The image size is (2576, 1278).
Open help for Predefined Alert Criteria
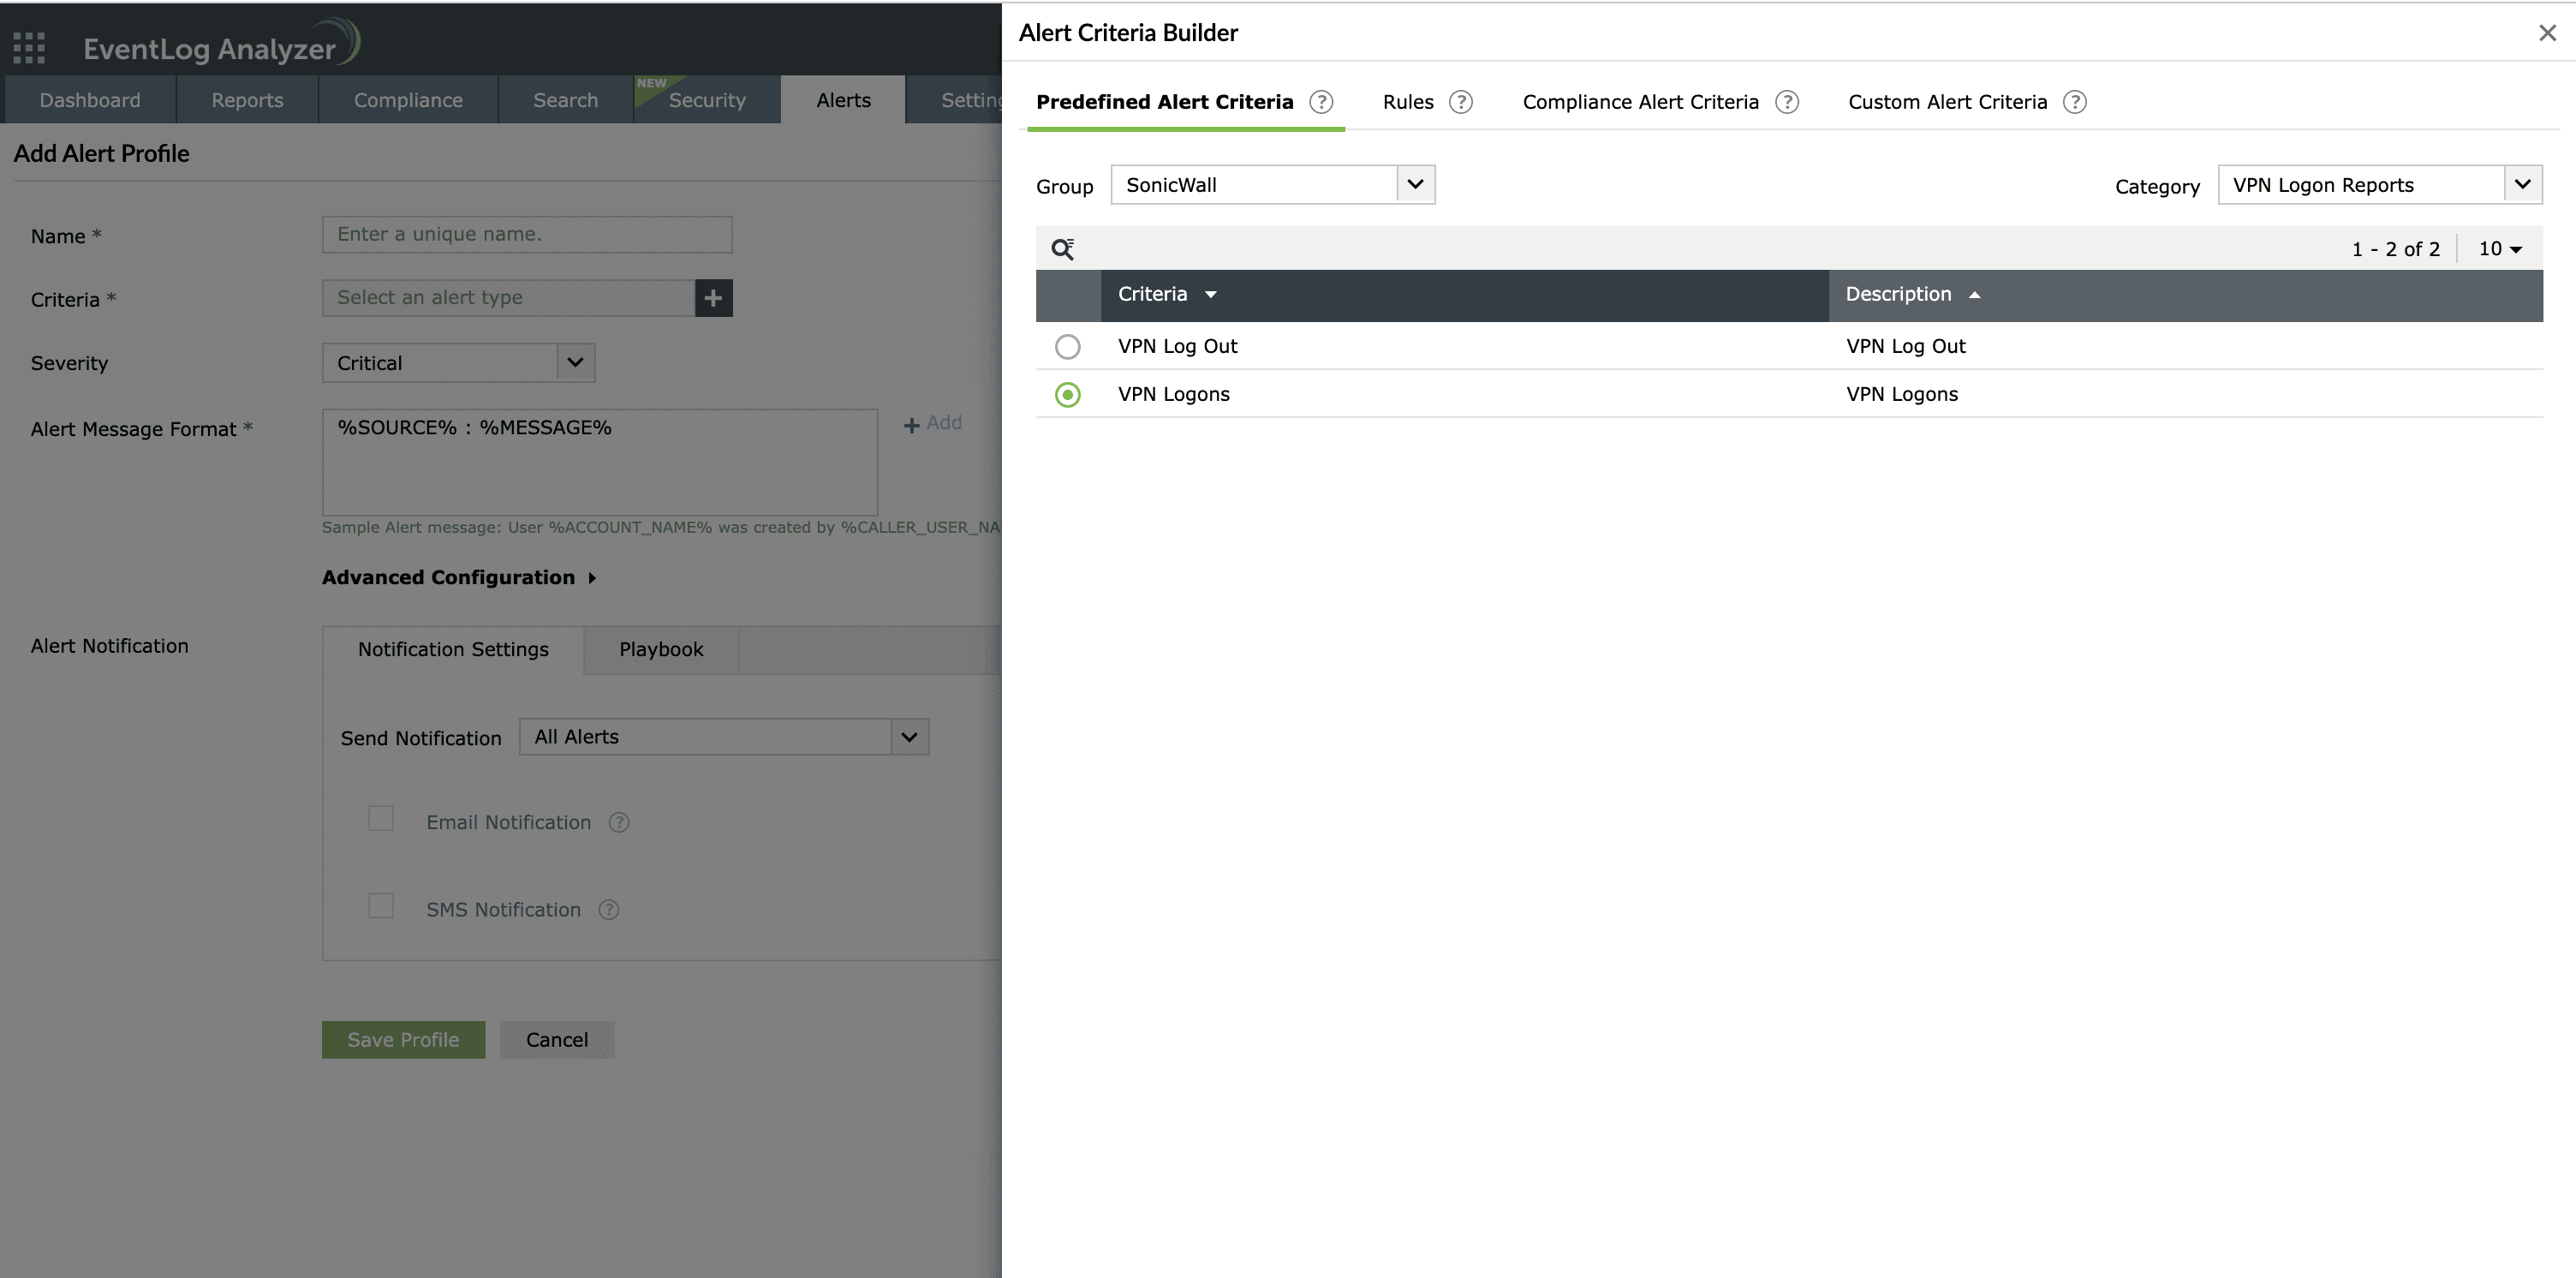(x=1321, y=102)
